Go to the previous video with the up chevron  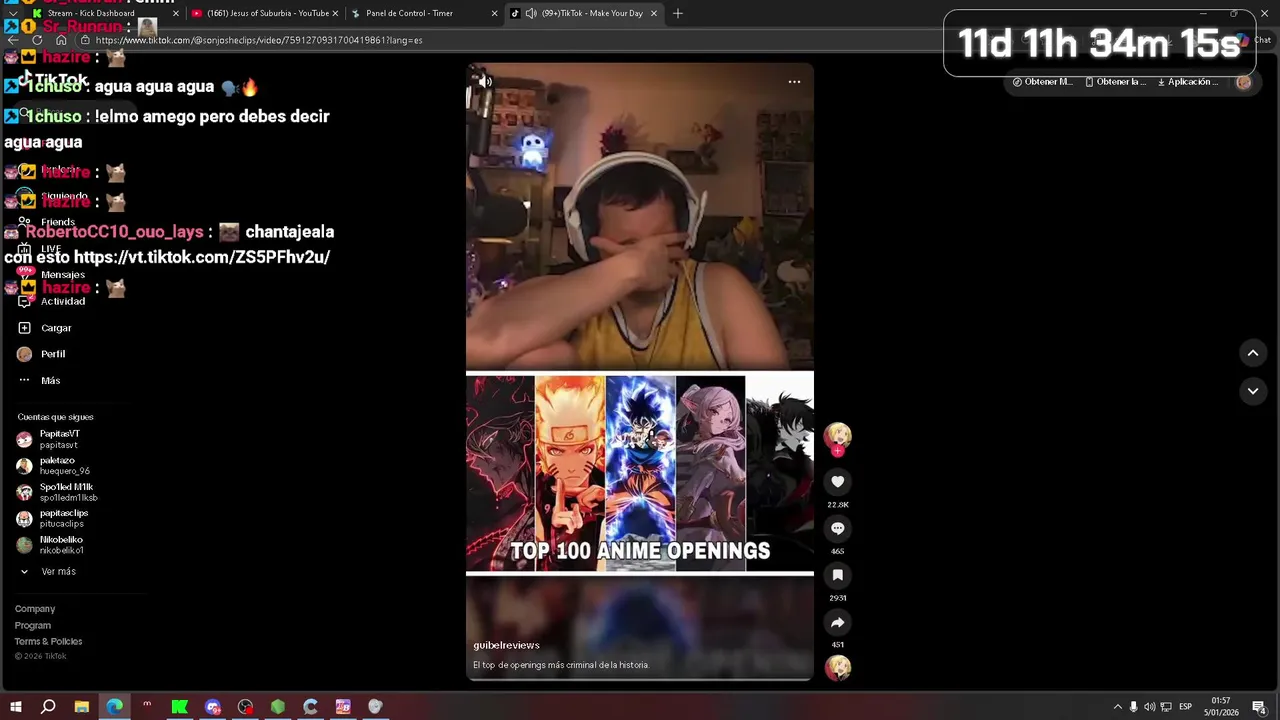(1253, 353)
